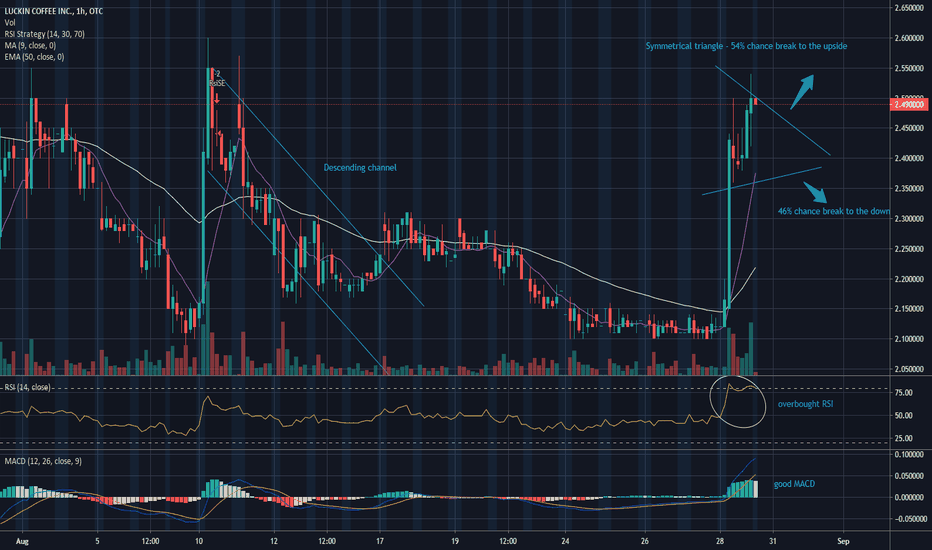Select the EMA (50, close, 0) legend

pyautogui.click(x=34, y=57)
